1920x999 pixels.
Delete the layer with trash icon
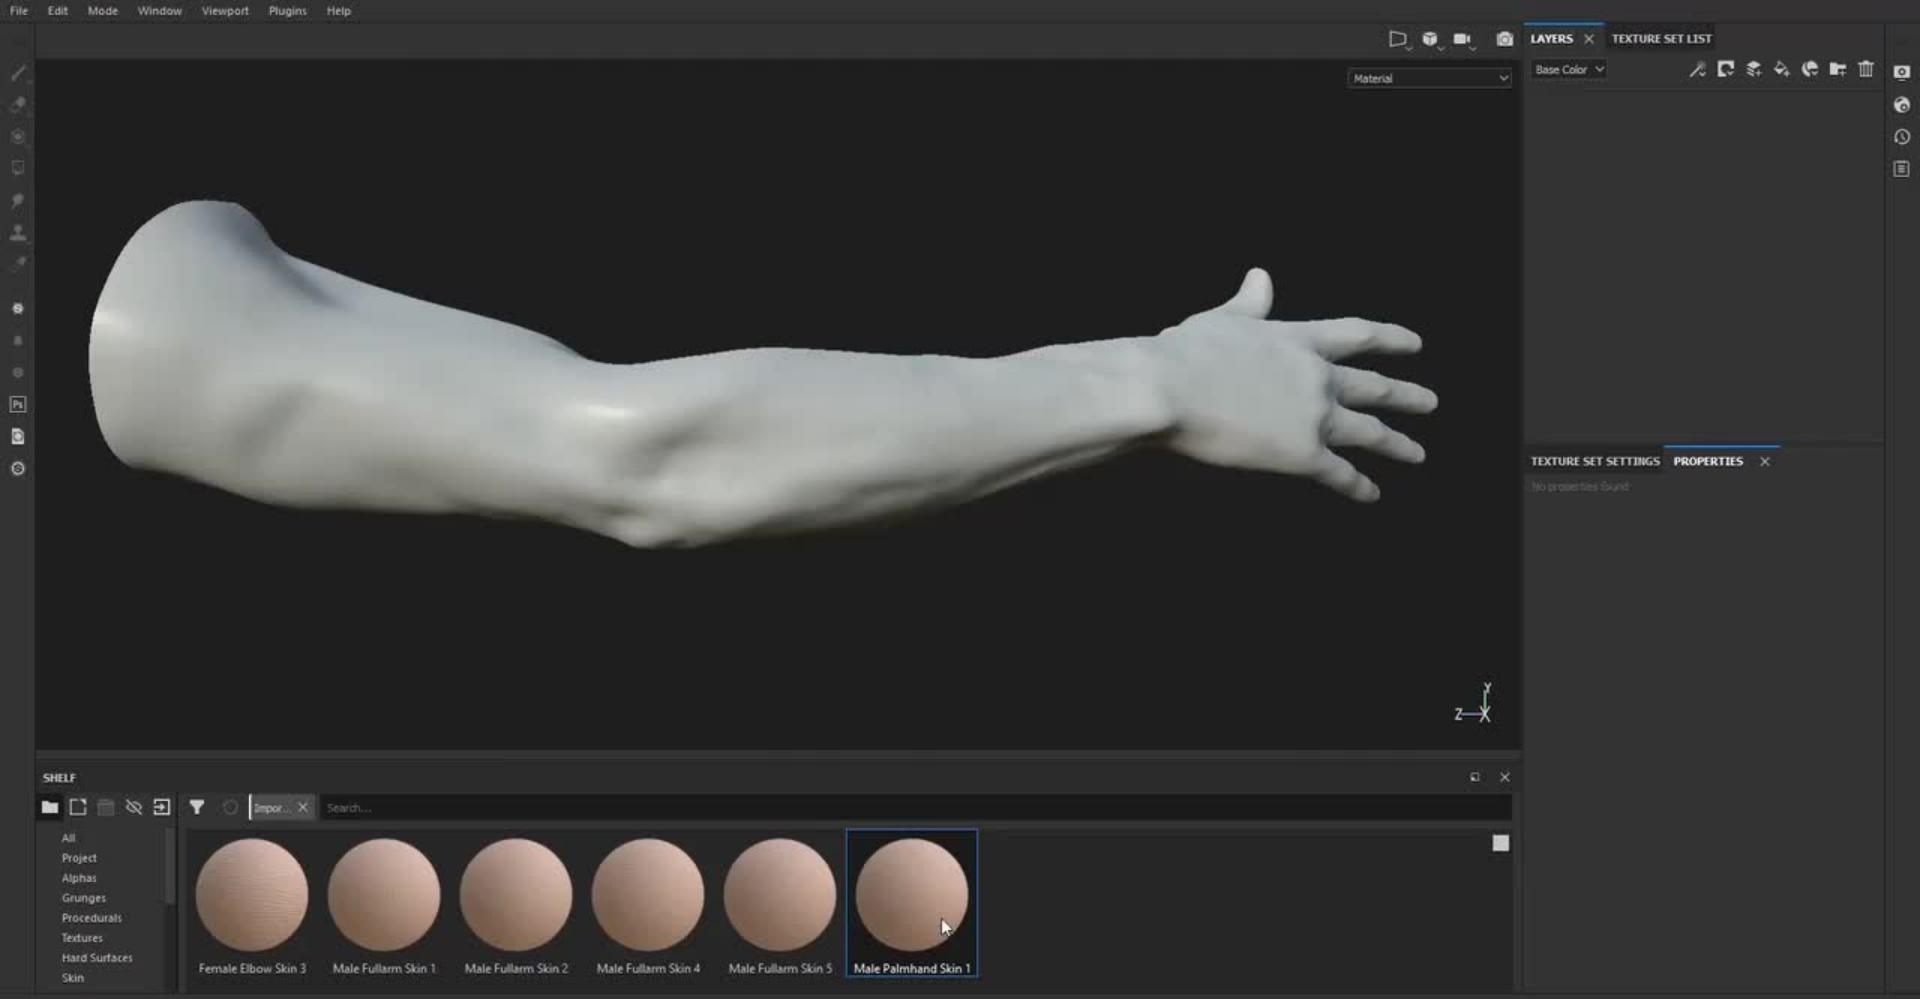[x=1866, y=69]
